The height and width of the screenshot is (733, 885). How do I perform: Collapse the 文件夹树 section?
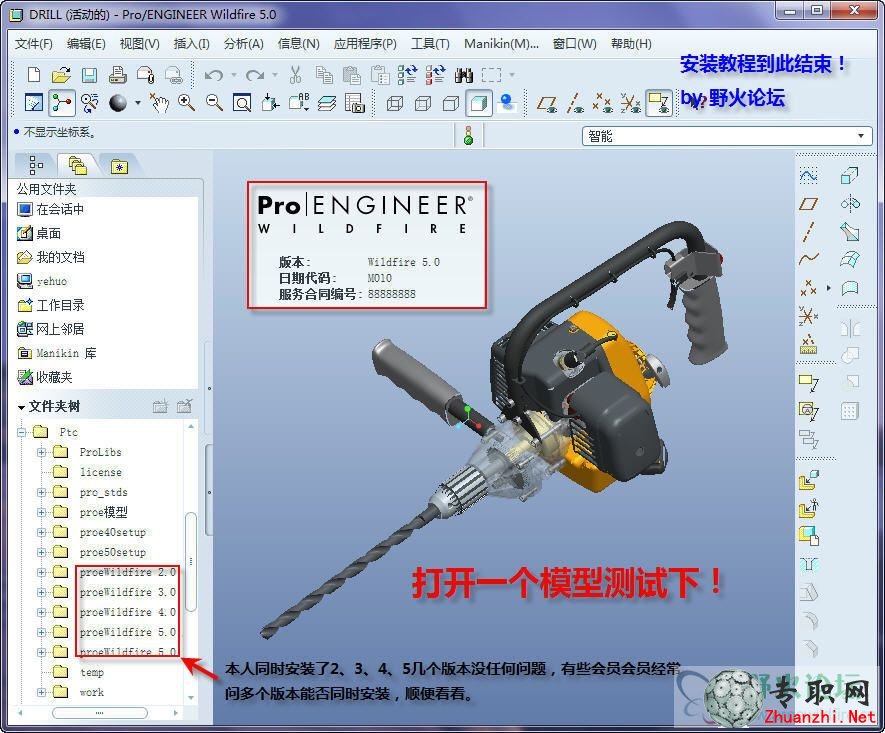coord(21,407)
